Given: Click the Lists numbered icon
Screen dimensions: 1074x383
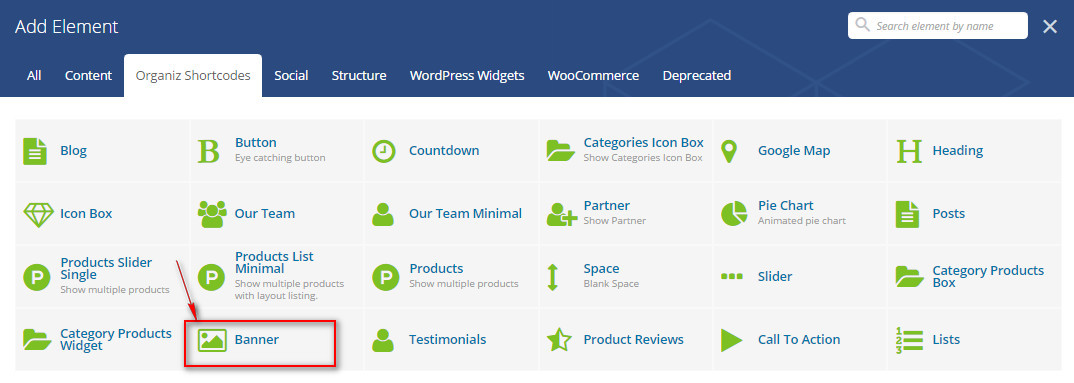Looking at the screenshot, I should pos(910,340).
